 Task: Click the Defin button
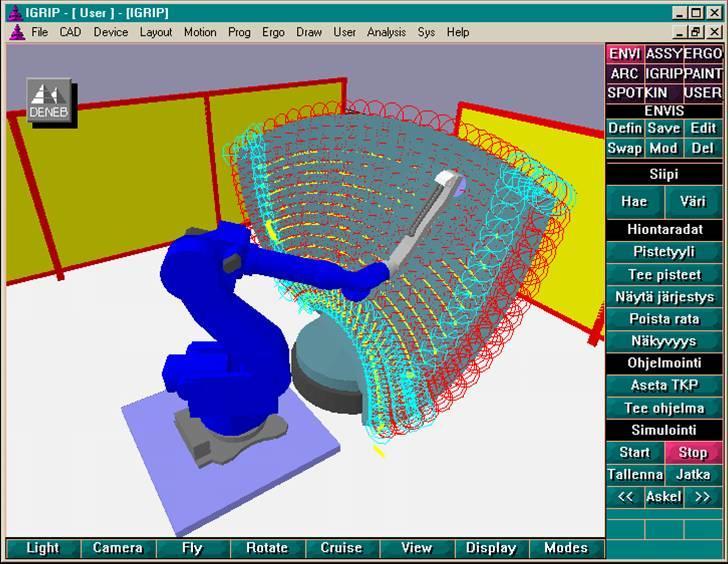click(625, 128)
